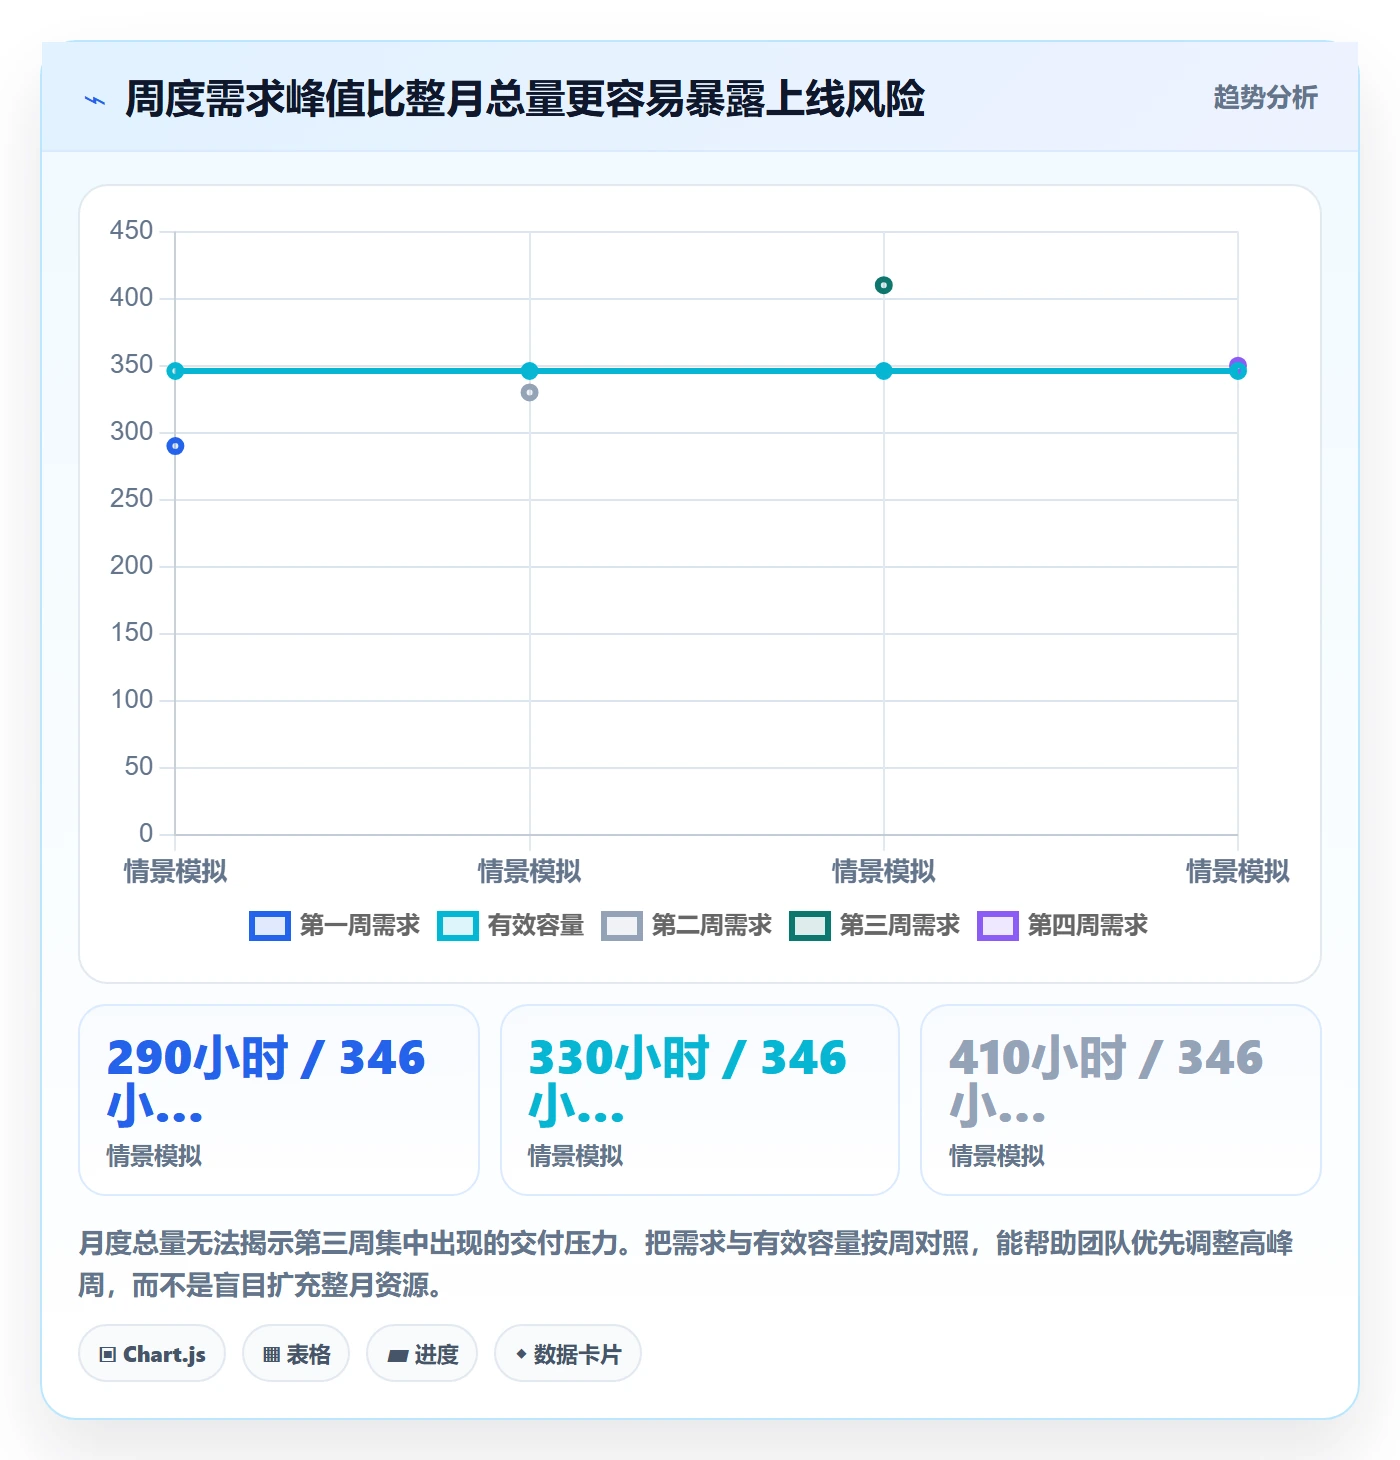This screenshot has width=1400, height=1460.
Task: Click the 数据卡片 tag chip
Action: coord(568,1354)
